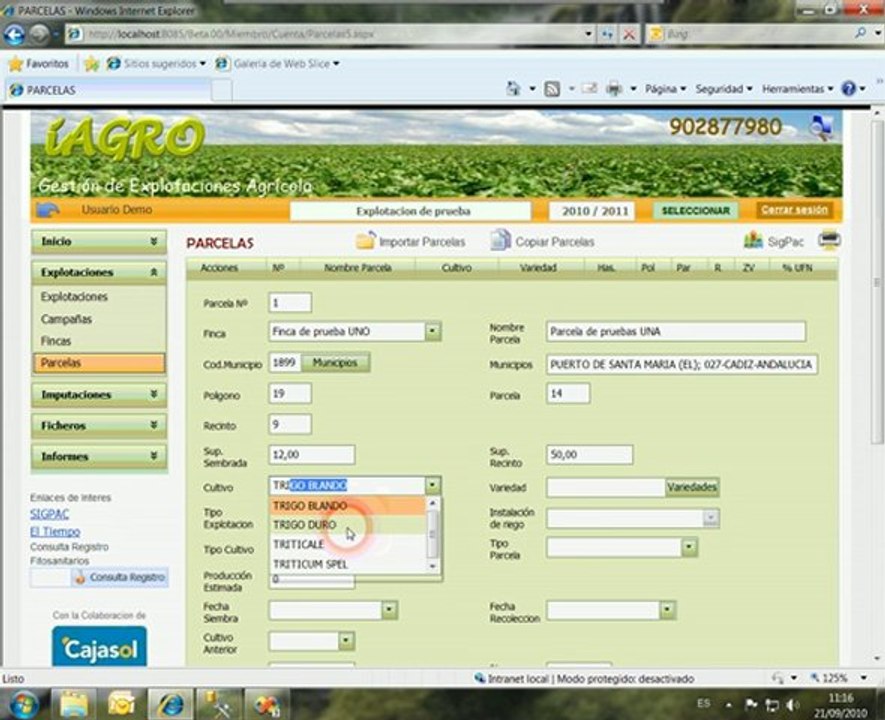Open Campañas in the sidebar
The image size is (885, 720).
point(66,319)
